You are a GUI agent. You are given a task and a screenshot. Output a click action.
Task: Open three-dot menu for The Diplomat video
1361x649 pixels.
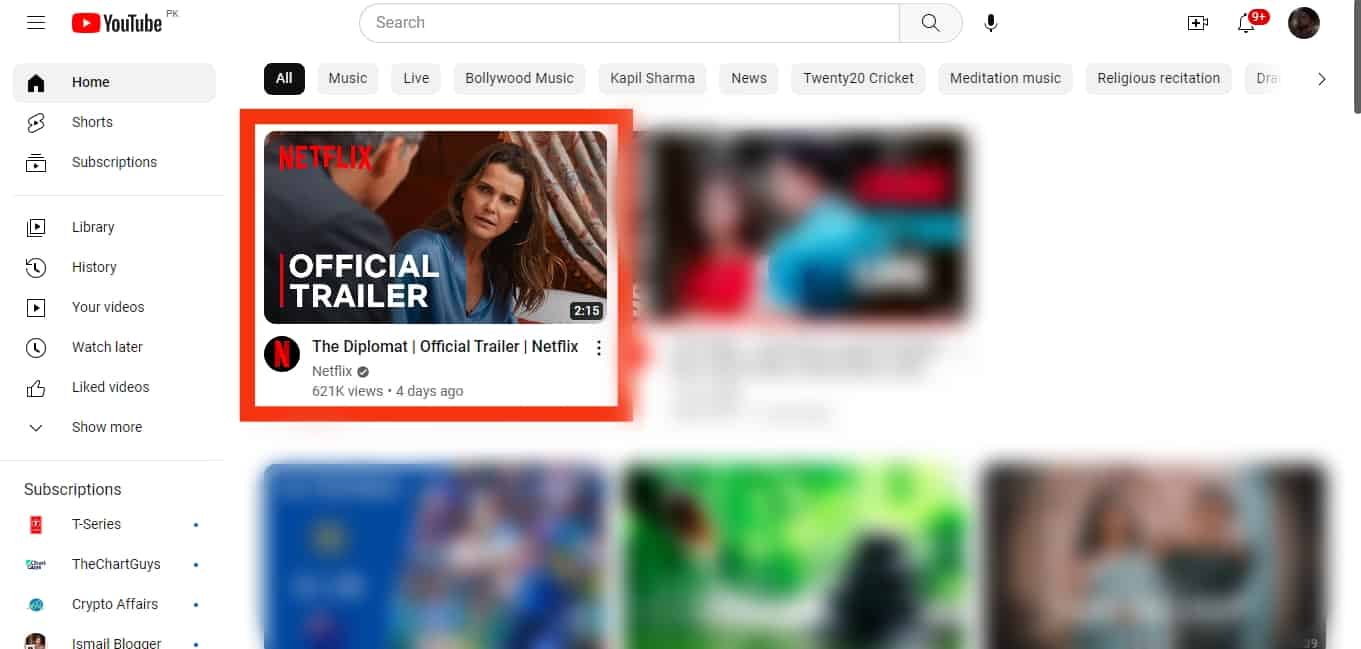click(x=599, y=348)
